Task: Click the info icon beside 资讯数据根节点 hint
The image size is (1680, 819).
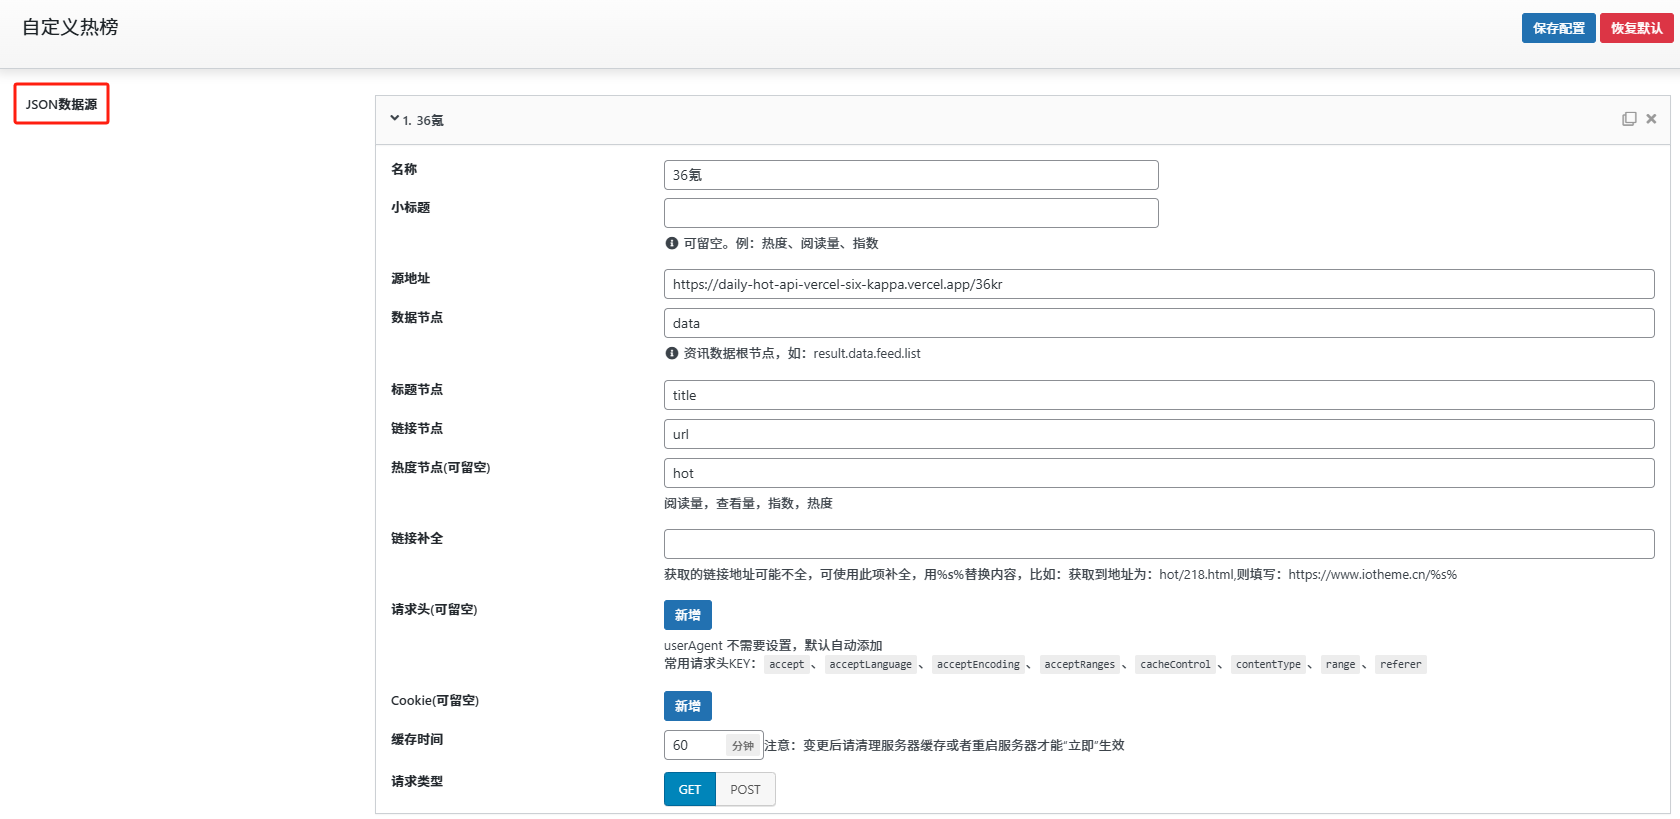Action: pos(672,353)
